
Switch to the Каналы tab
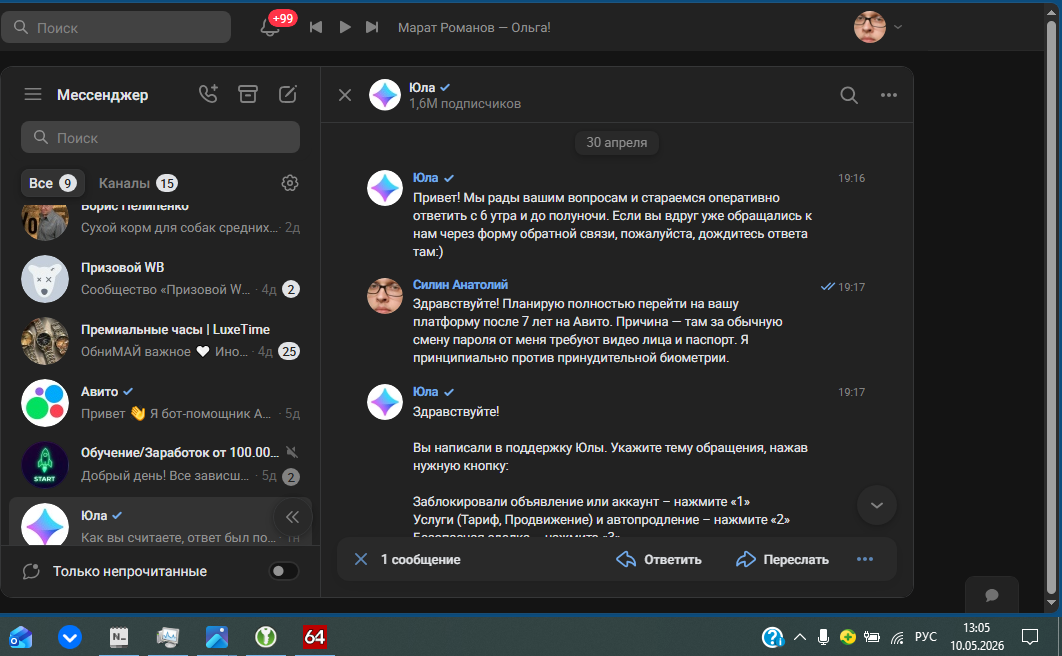point(138,183)
